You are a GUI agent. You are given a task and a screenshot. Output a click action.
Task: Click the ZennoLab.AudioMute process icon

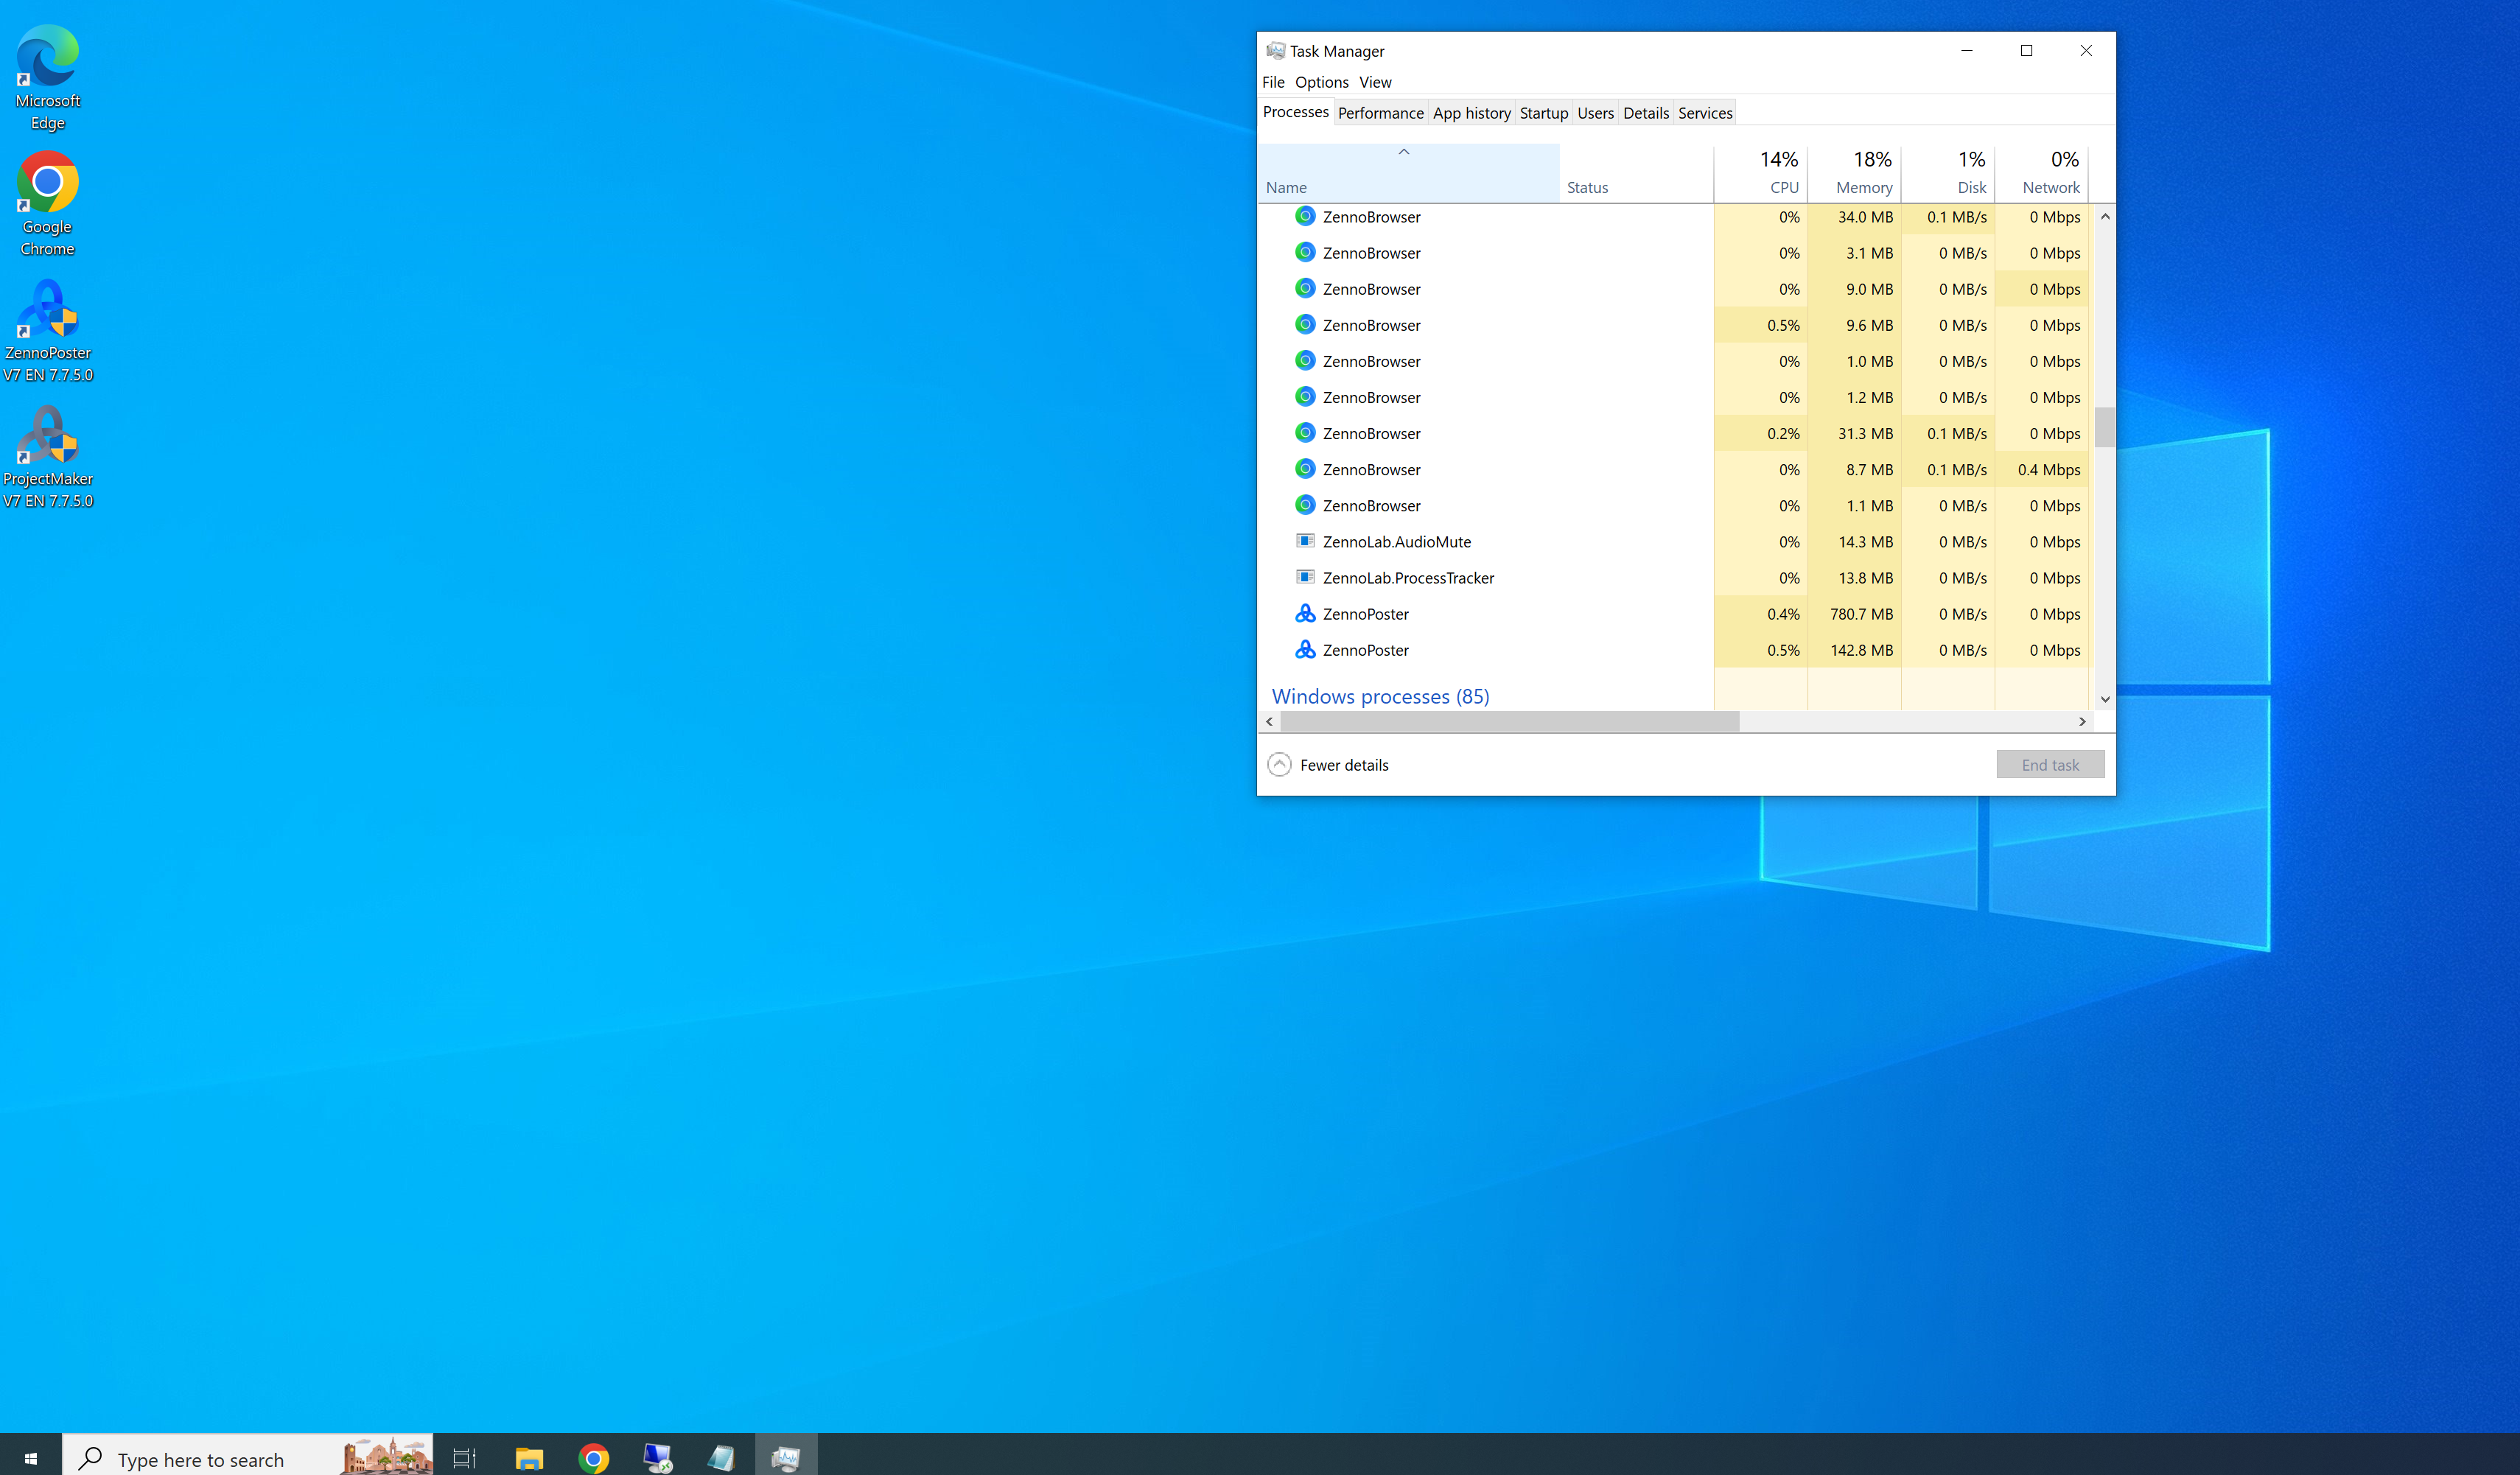(1305, 541)
